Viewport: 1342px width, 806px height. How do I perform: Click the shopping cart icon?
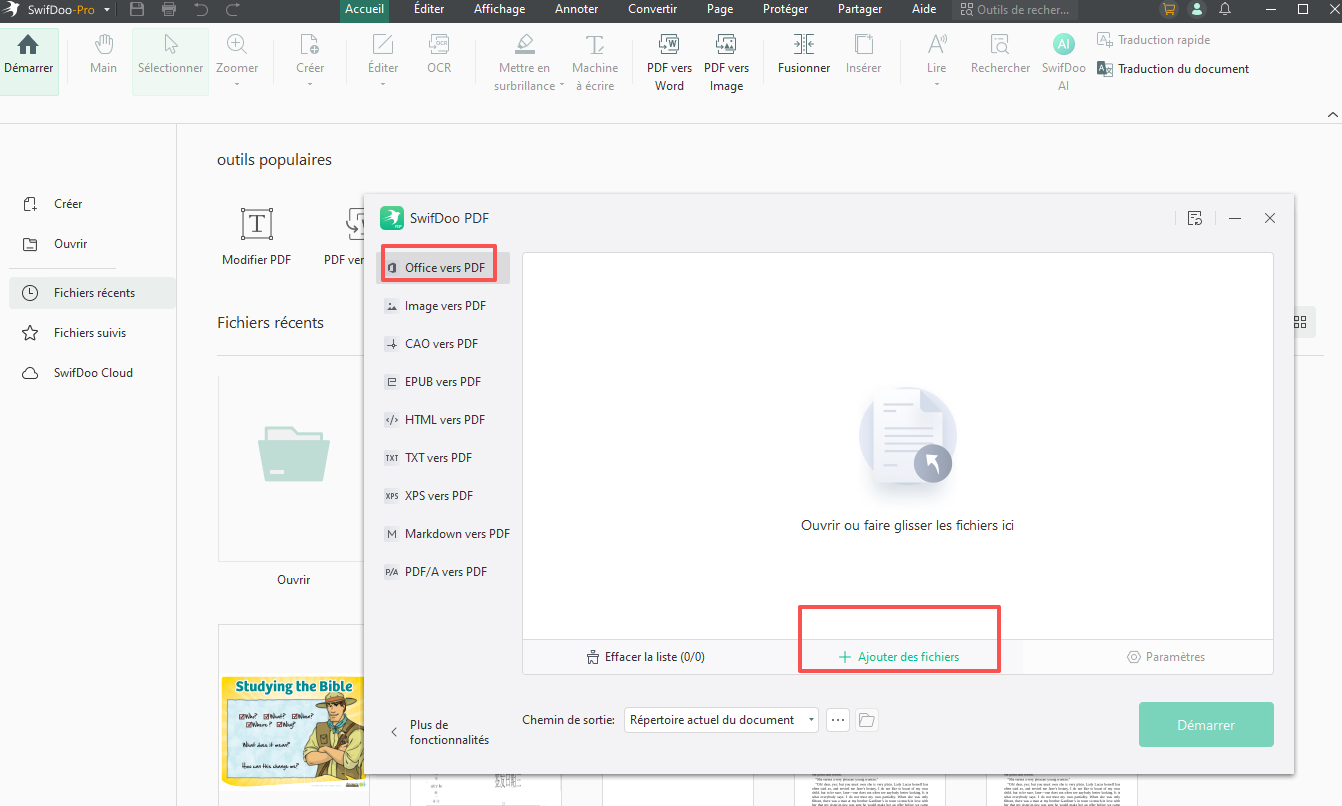1168,10
